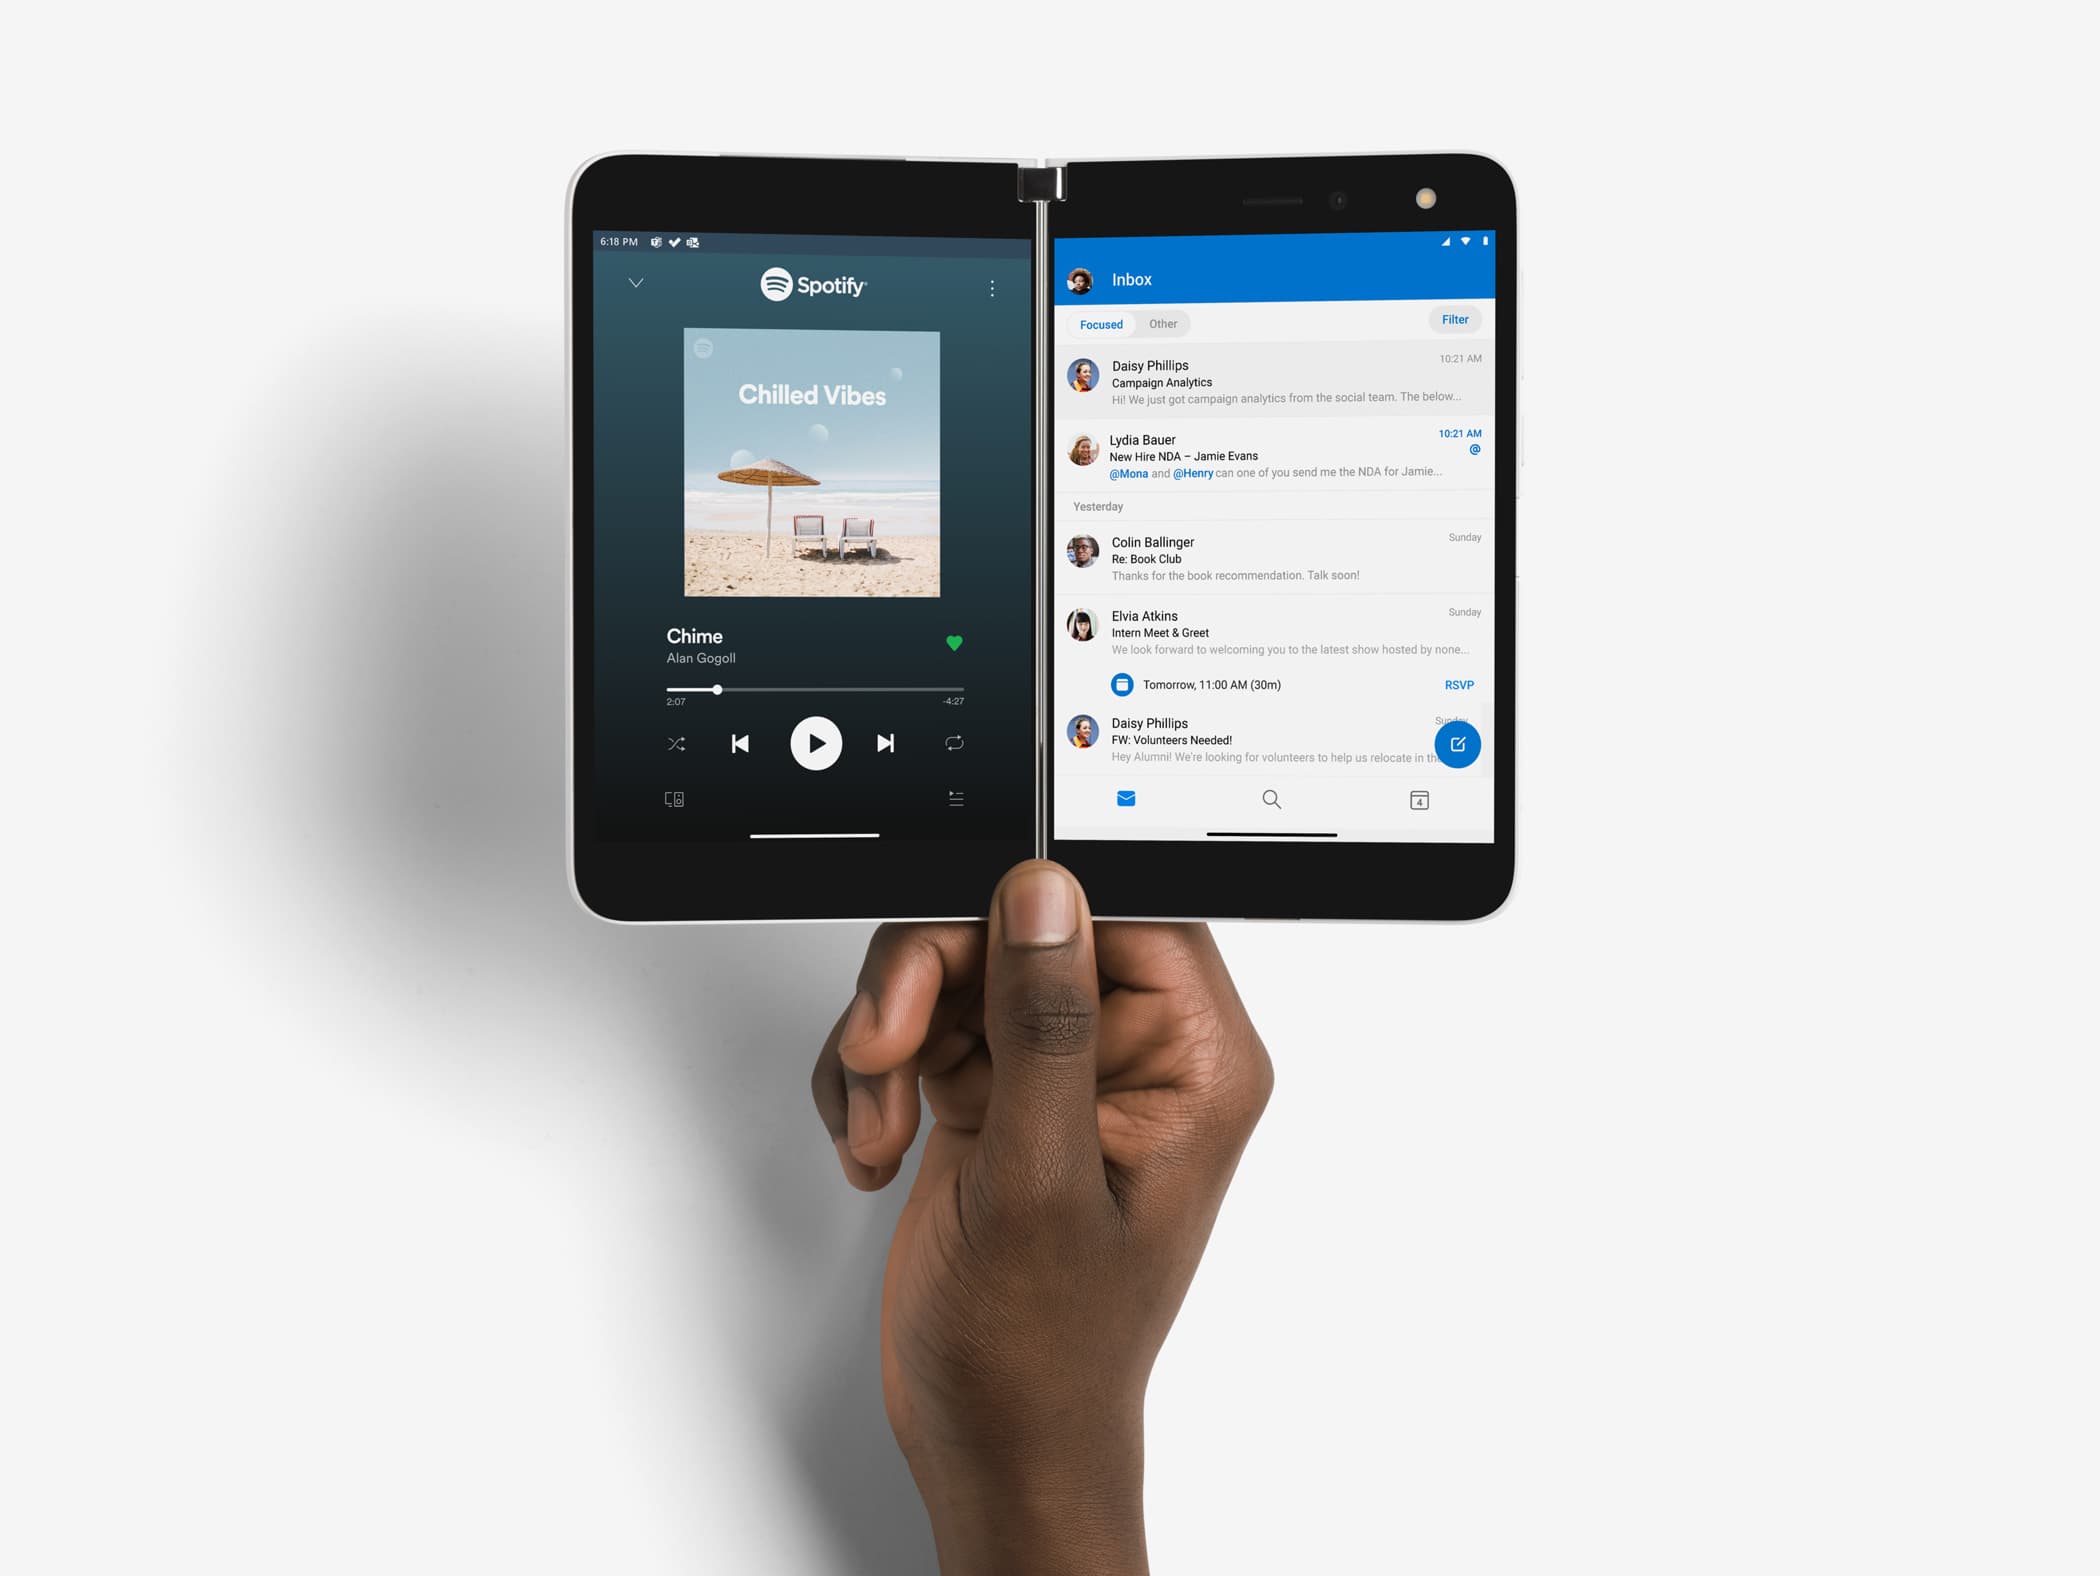
Task: Expand the Outlook compose new email
Action: [x=1455, y=743]
